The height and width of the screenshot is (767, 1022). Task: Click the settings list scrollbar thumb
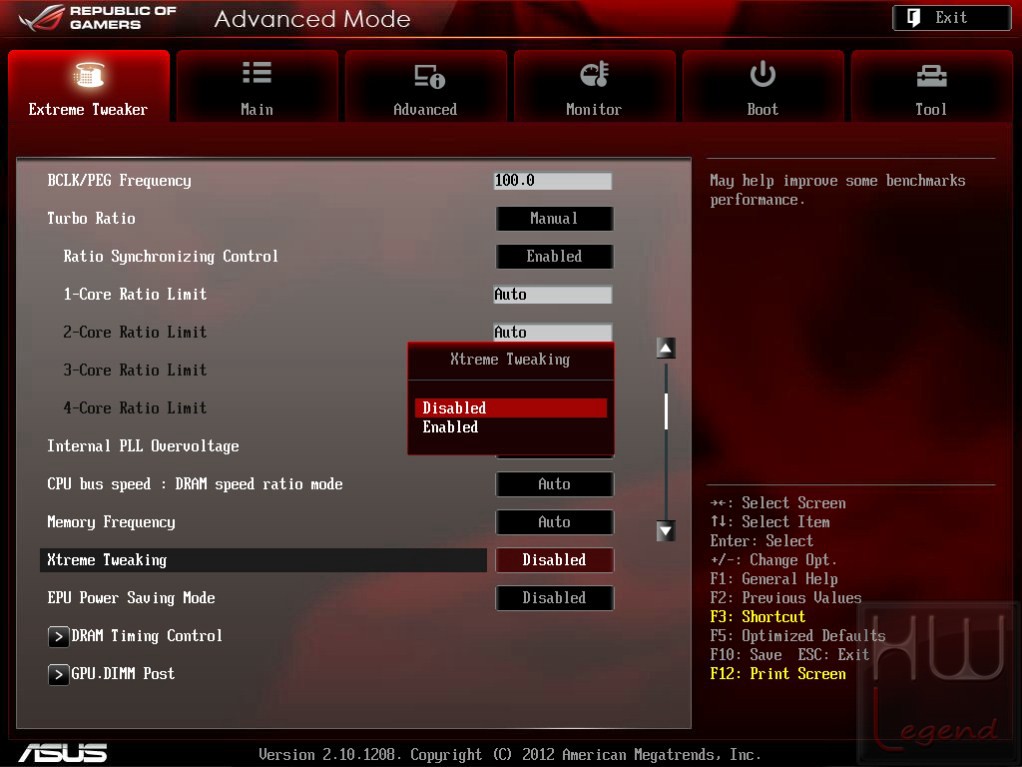(x=665, y=411)
